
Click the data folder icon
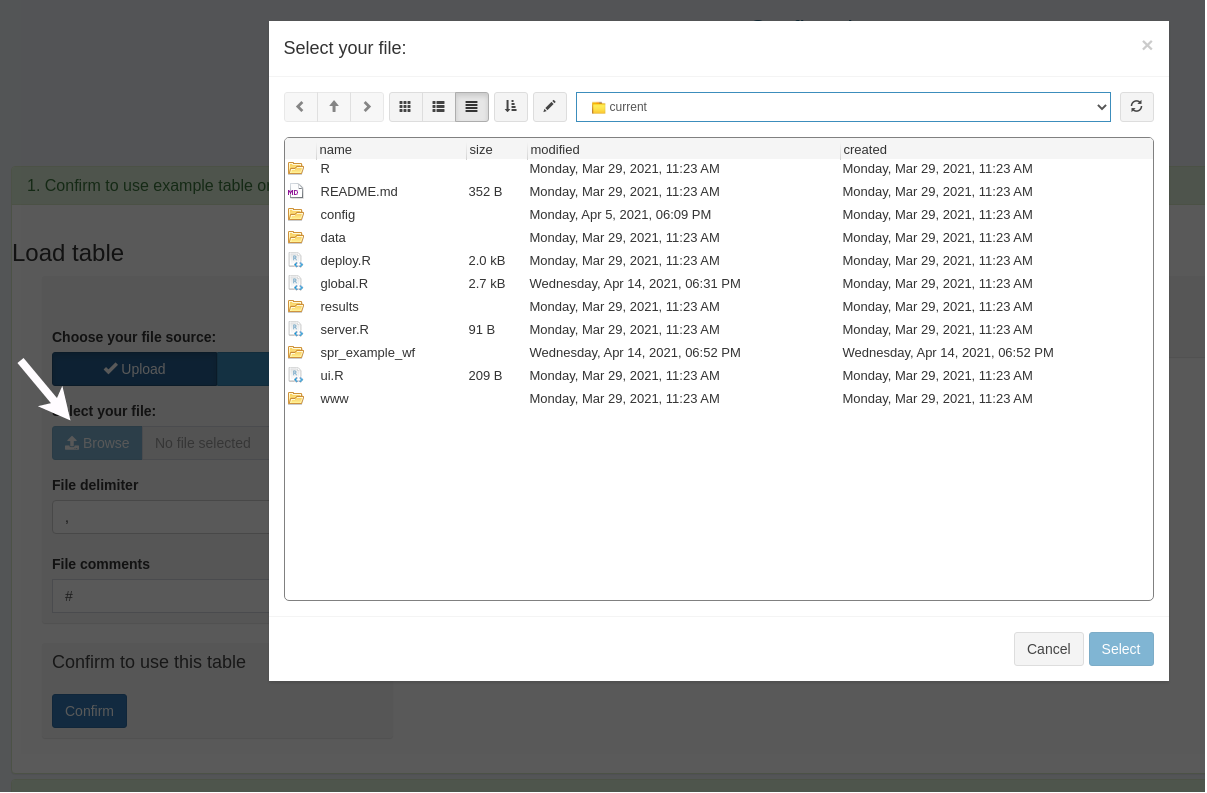(x=296, y=237)
